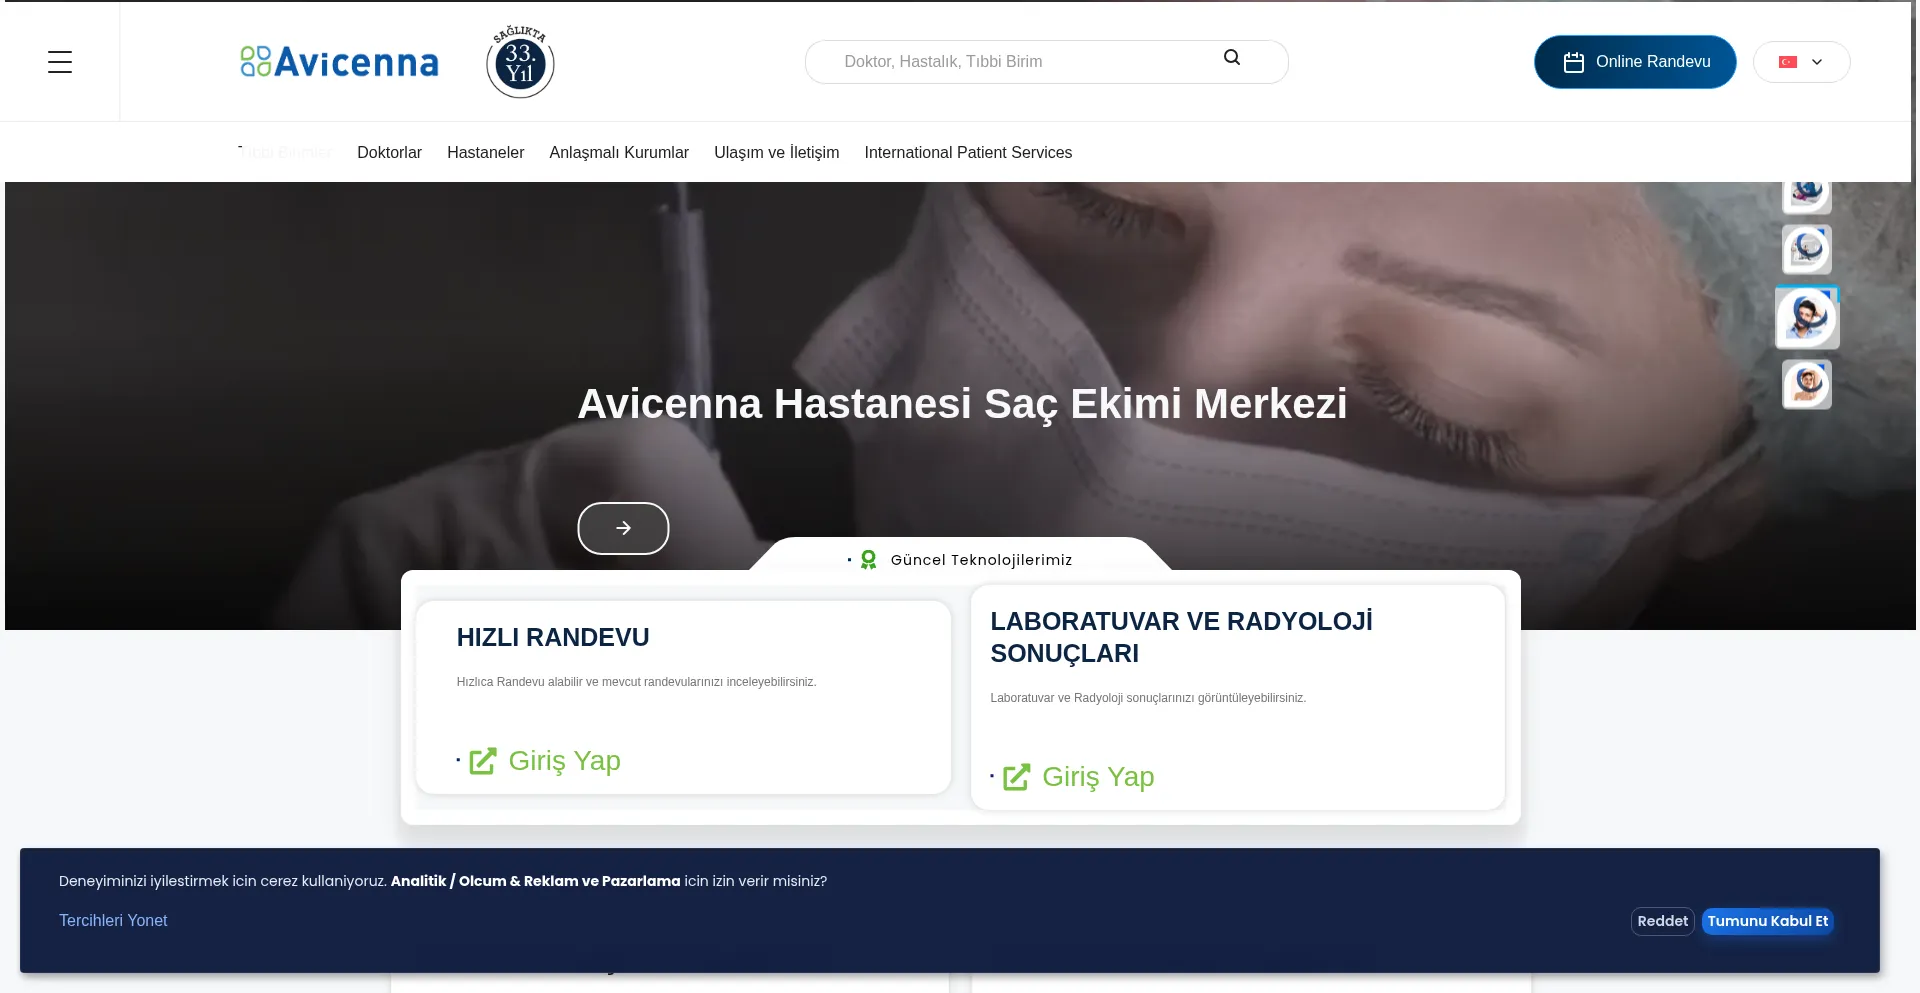Image resolution: width=1920 pixels, height=993 pixels.
Task: Select the partly hidden top slide thumbnail
Action: click(x=1807, y=197)
